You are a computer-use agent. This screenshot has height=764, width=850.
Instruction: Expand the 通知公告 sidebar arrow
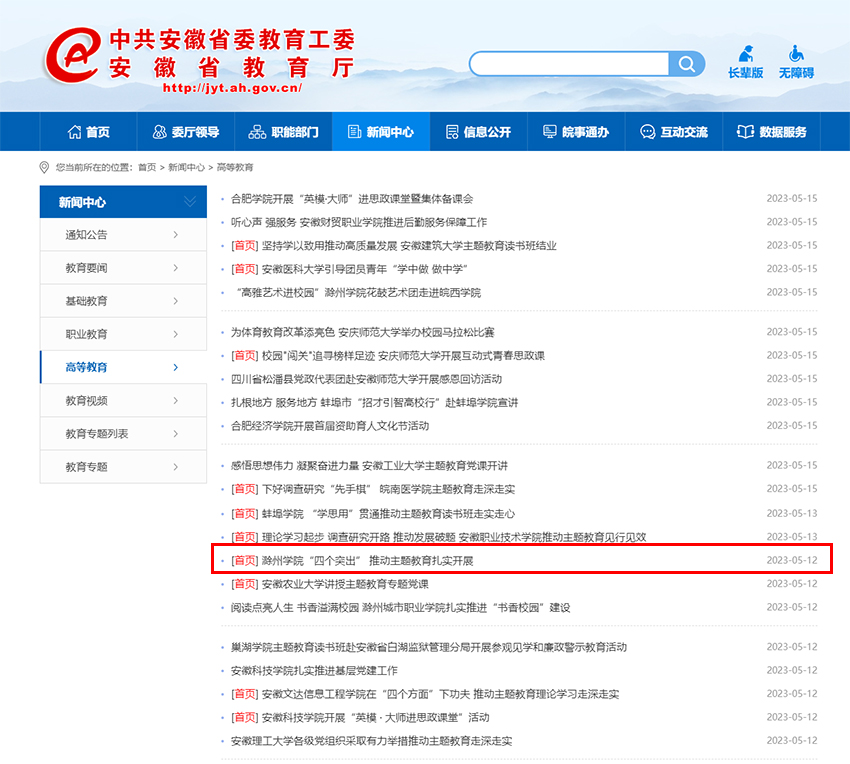176,235
